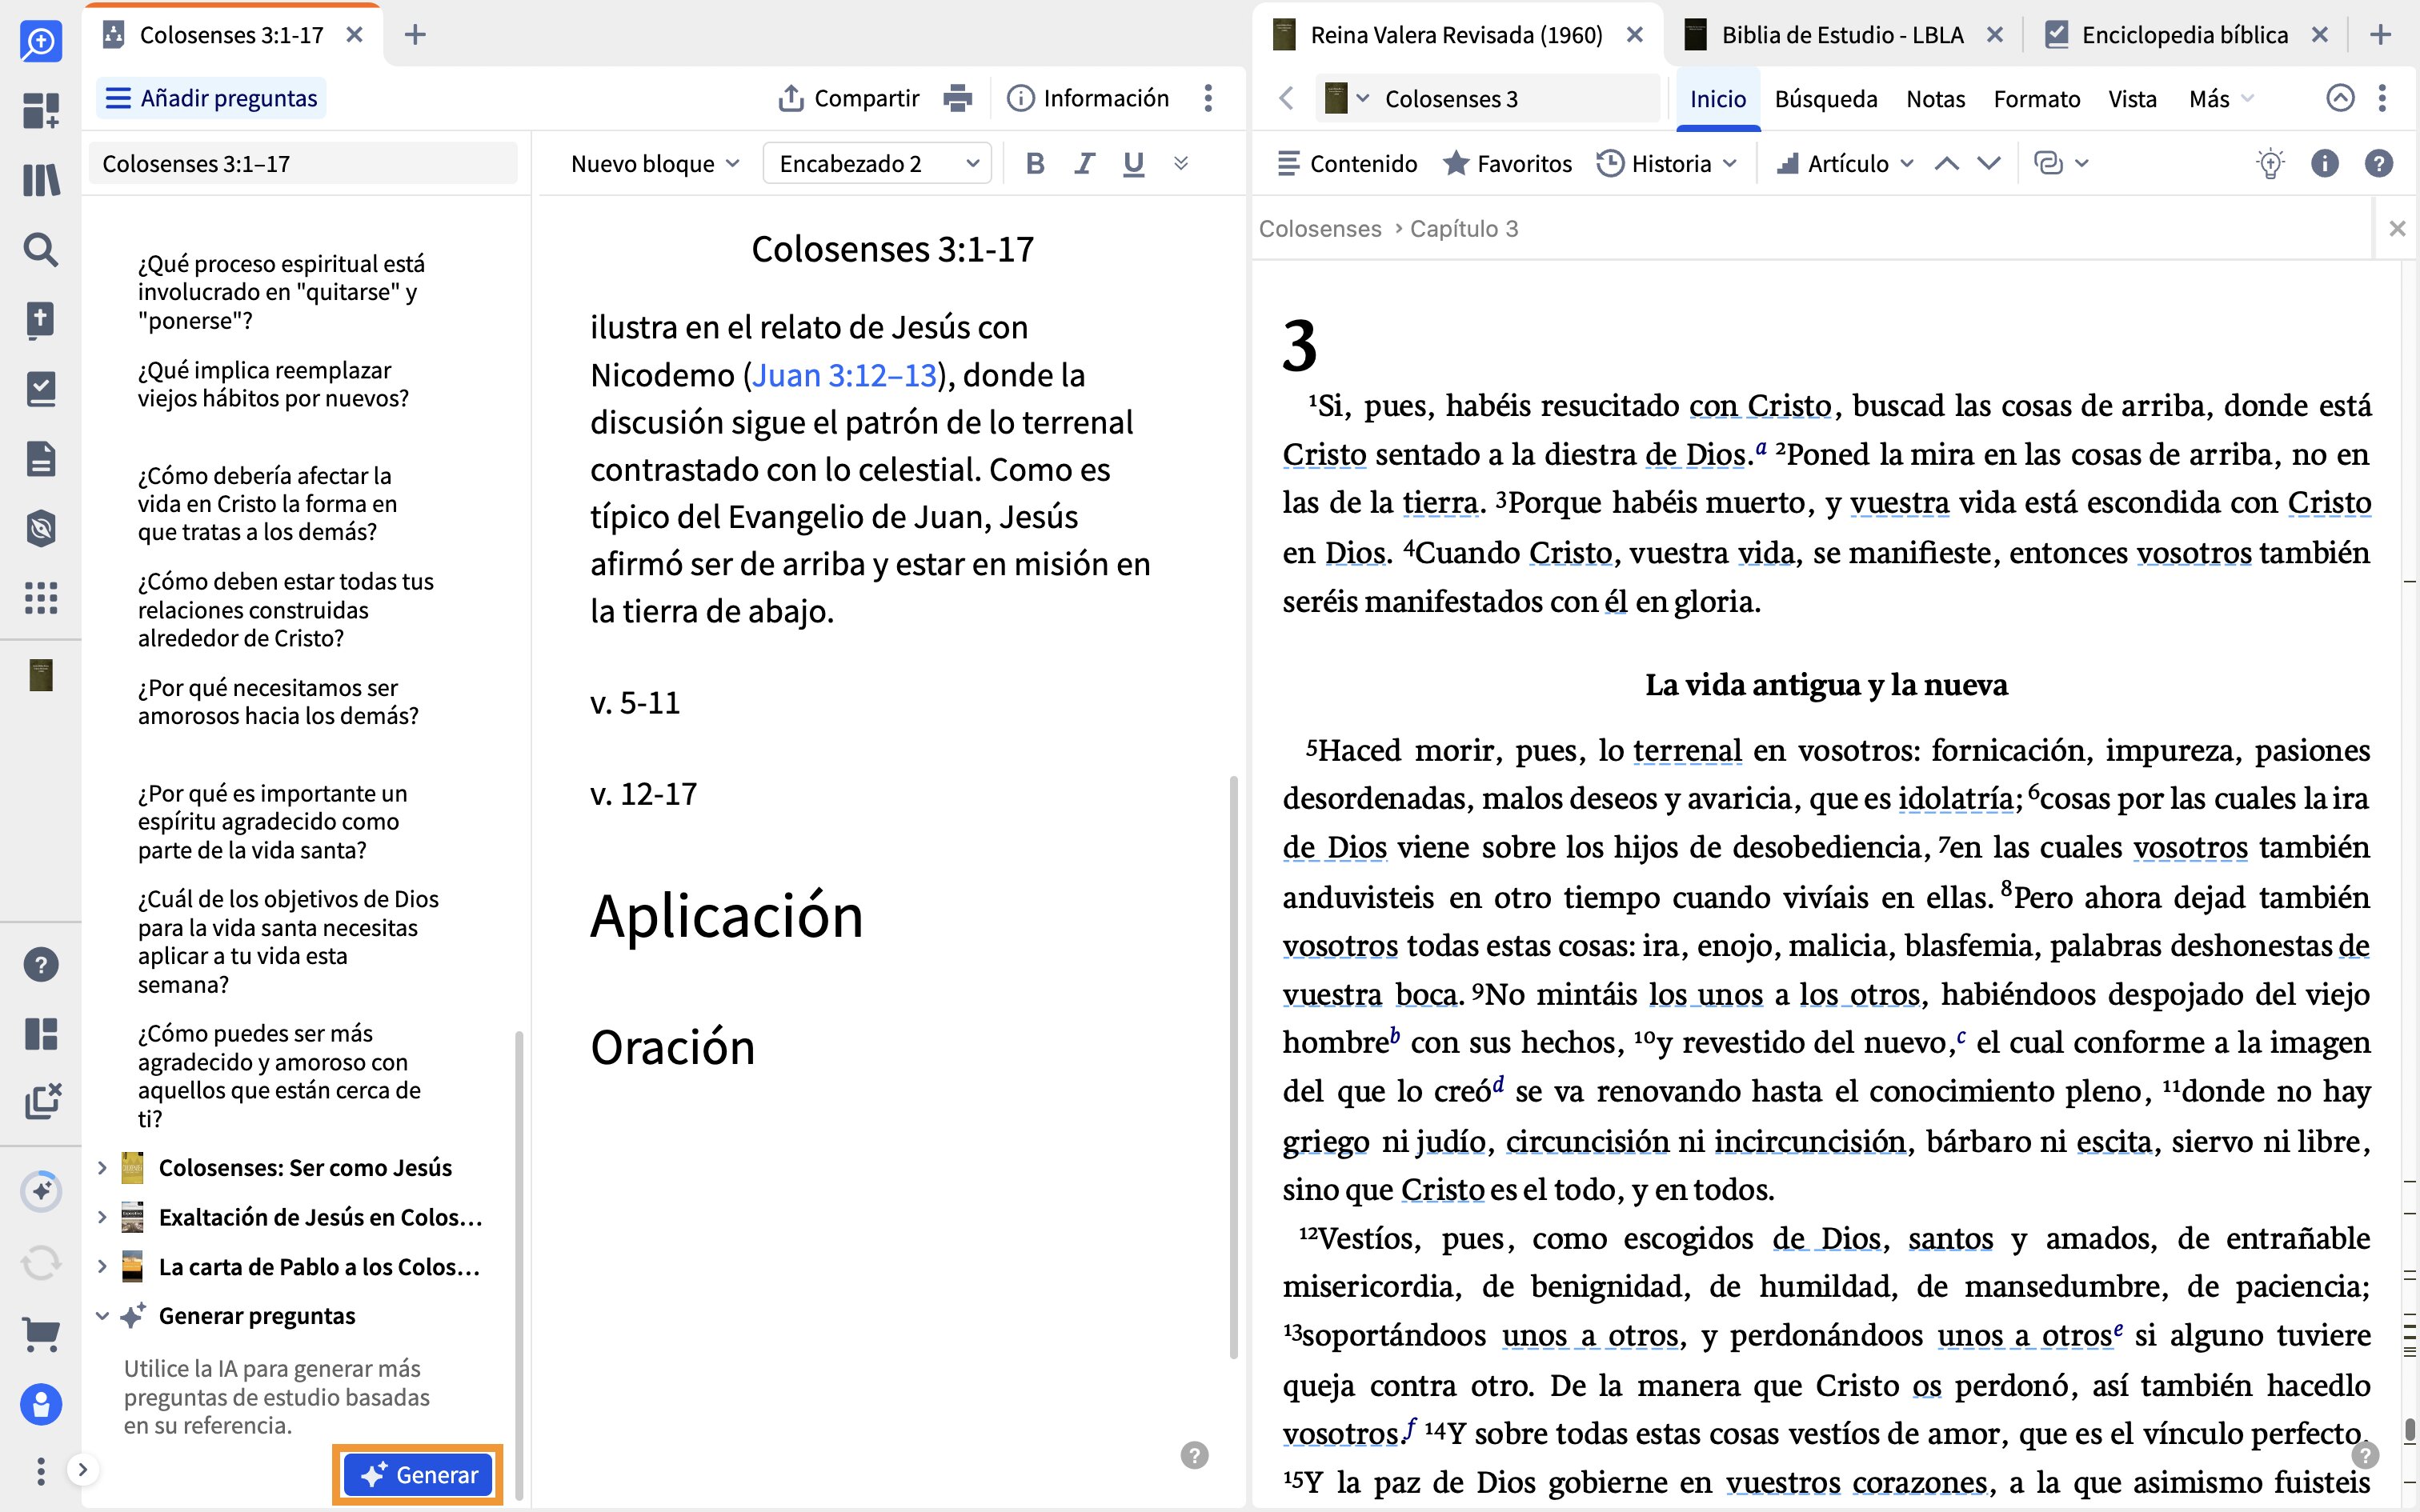Toggle bold formatting
The height and width of the screenshot is (1512, 2420).
pos(1035,163)
